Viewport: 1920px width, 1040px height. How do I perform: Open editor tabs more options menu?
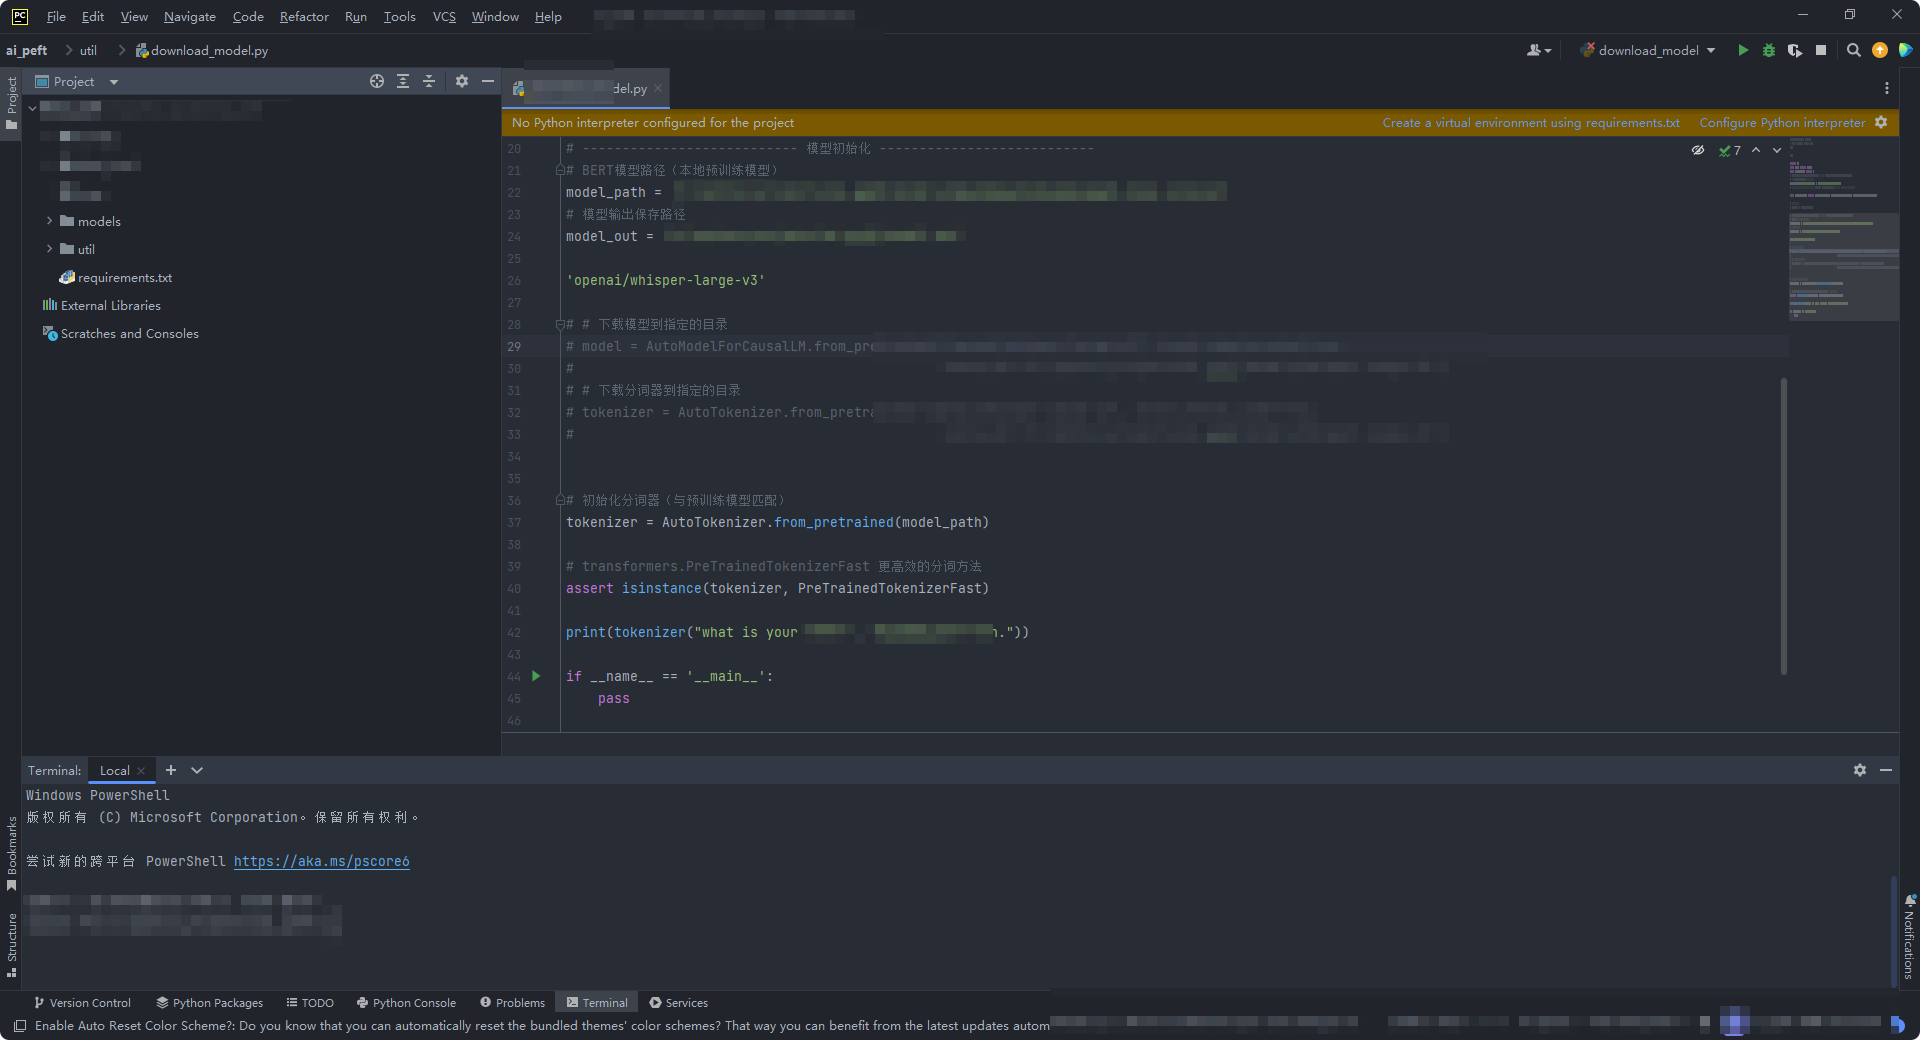point(1886,88)
